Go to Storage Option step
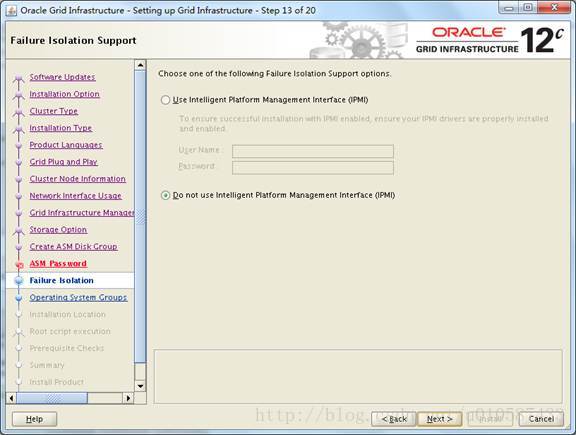Image resolution: width=576 pixels, height=435 pixels. click(58, 229)
